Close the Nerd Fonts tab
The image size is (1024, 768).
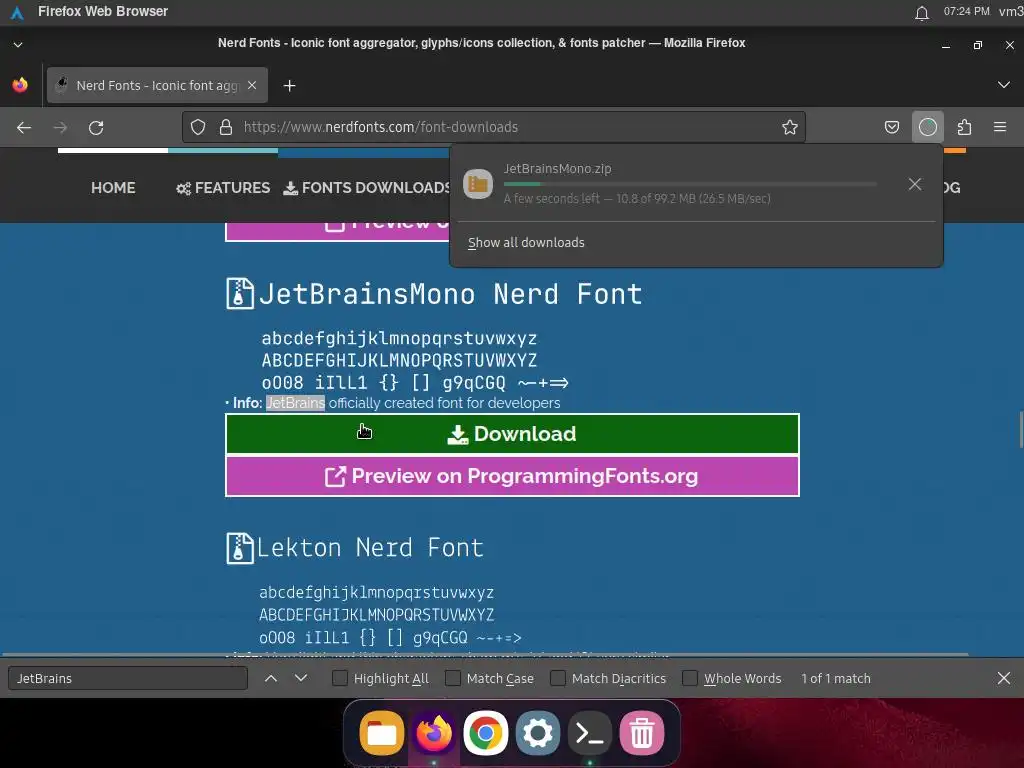(252, 86)
